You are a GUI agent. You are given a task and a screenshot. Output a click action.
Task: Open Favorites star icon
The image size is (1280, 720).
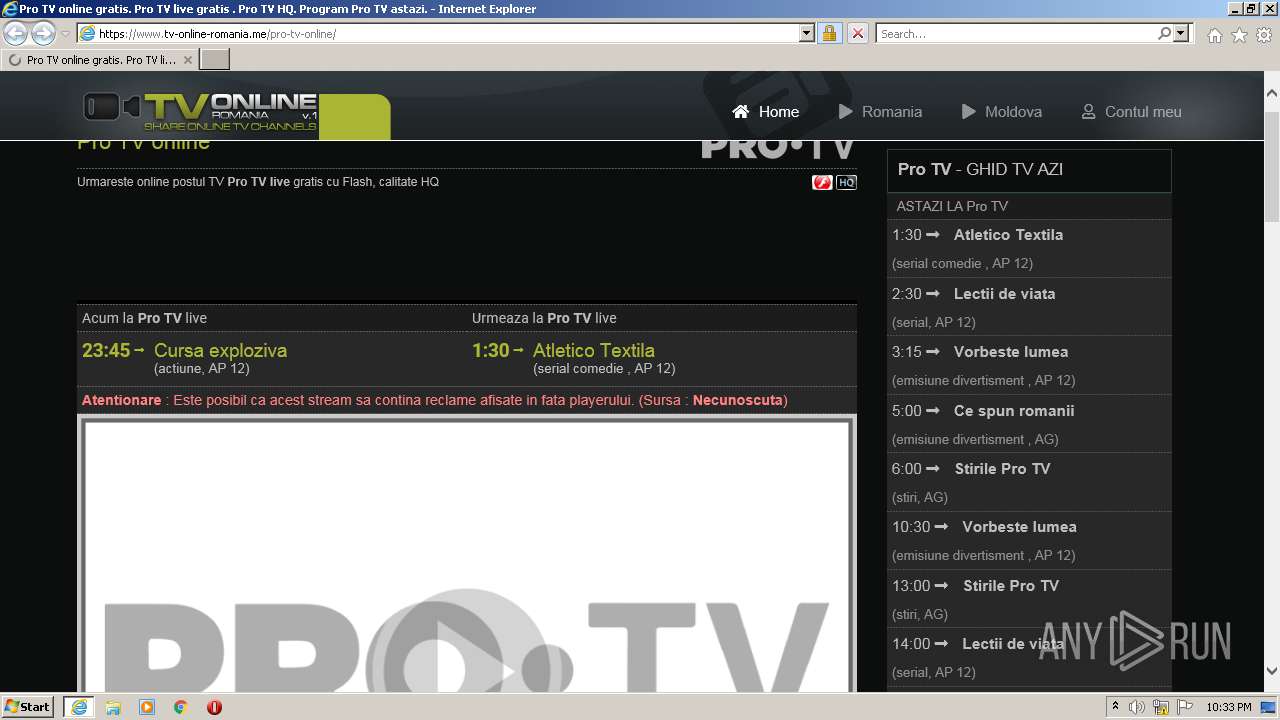[x=1239, y=35]
